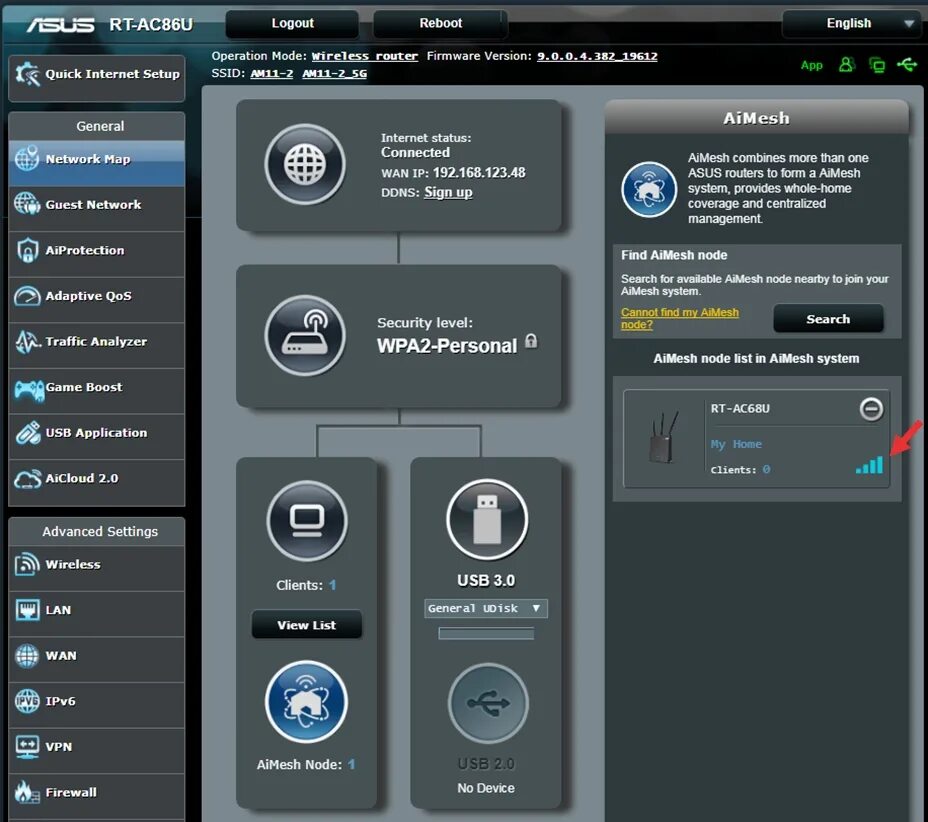Open the Clients computer icon
Image resolution: width=928 pixels, height=822 pixels.
click(307, 521)
